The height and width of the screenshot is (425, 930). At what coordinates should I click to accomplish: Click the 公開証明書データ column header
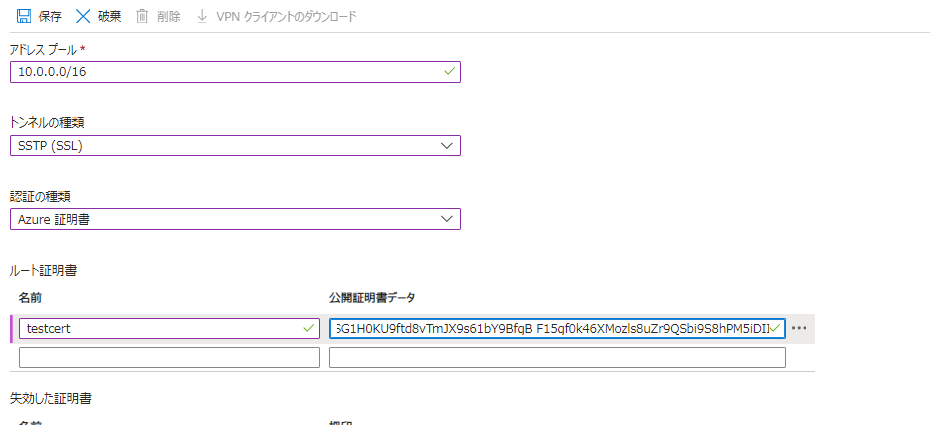[x=372, y=298]
